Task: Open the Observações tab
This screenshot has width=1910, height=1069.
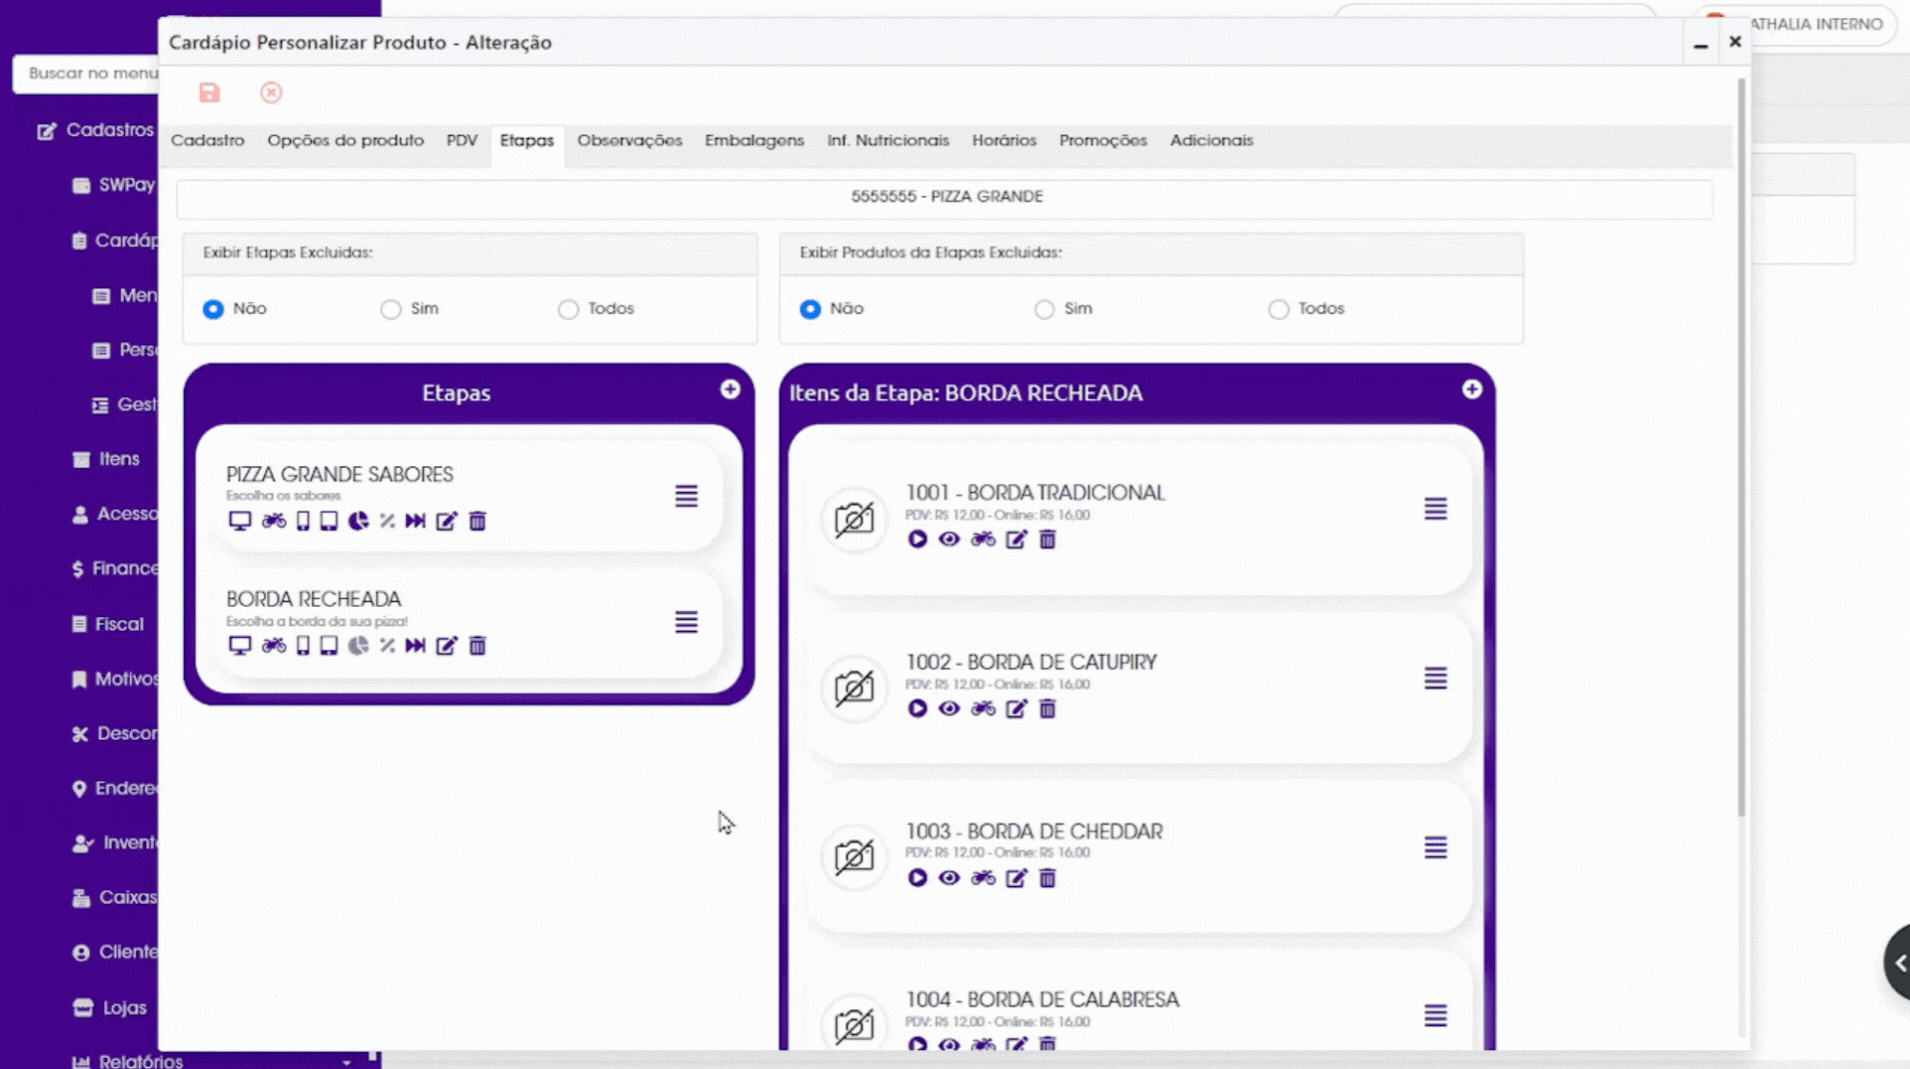Action: point(629,141)
